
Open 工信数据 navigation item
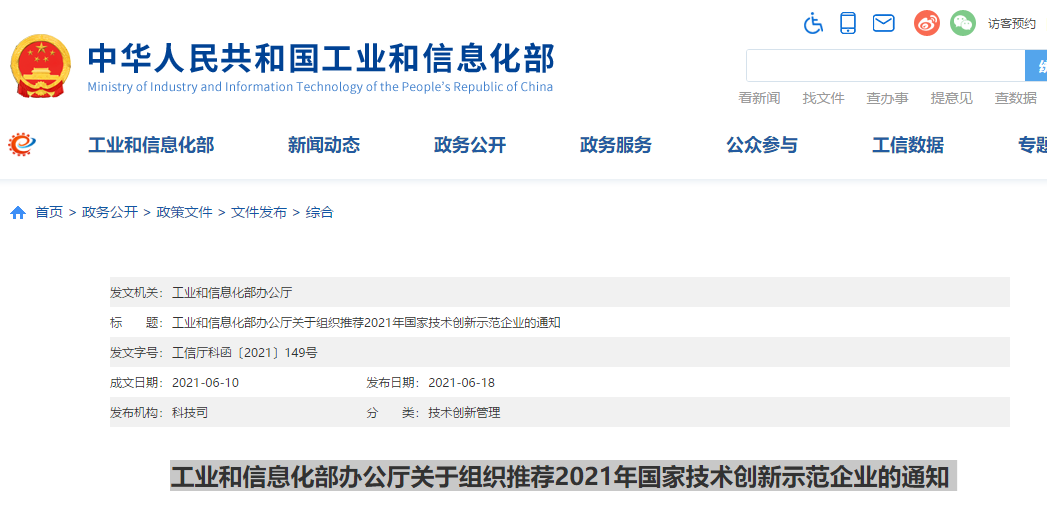[x=908, y=145]
